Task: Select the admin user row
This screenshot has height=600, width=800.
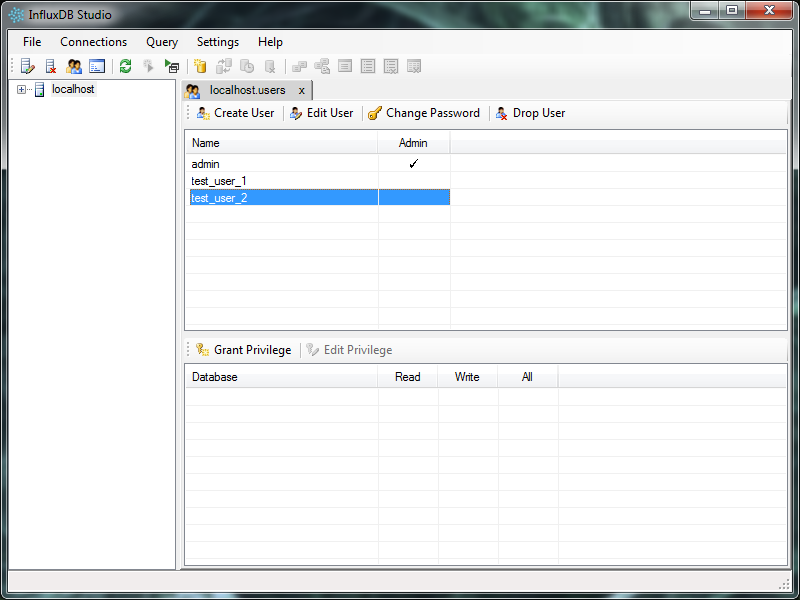Action: point(320,164)
